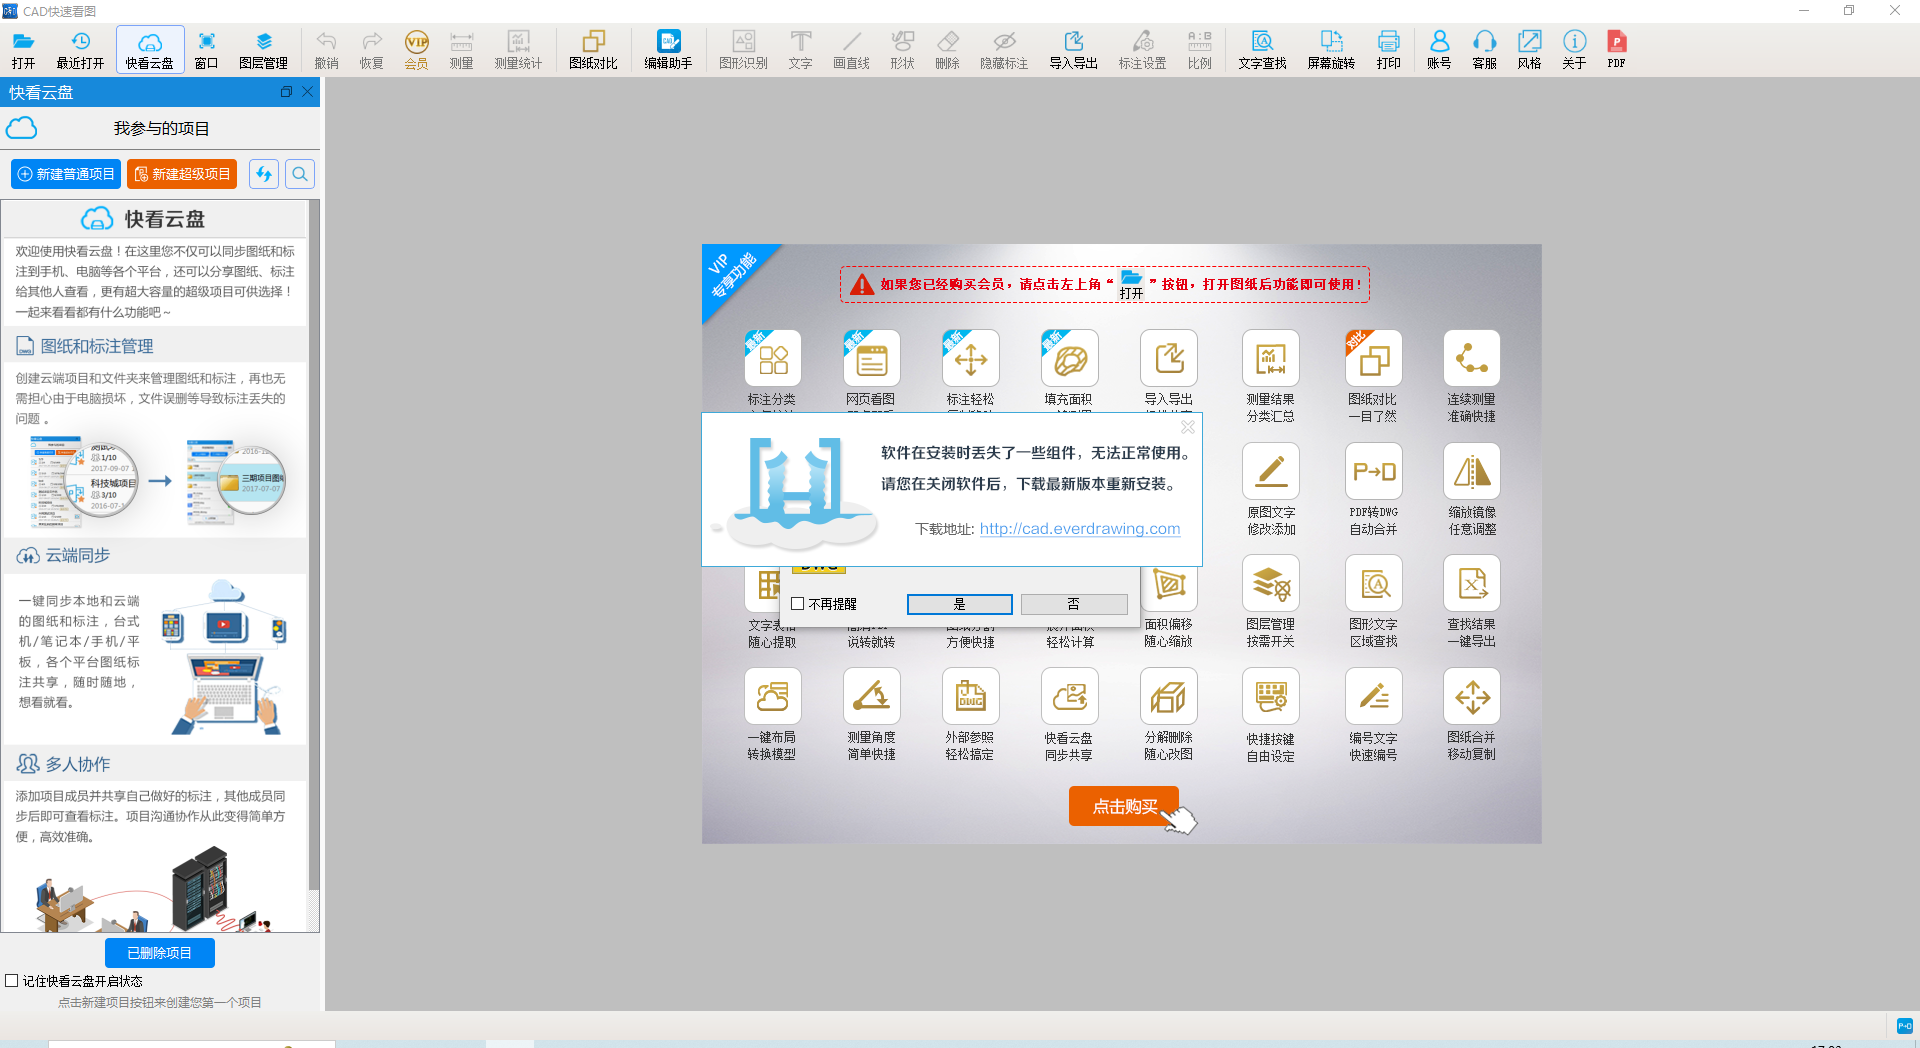This screenshot has width=1920, height=1048.
Task: Enable 记住快看云盘开启状态 checkbox
Action: [x=12, y=981]
